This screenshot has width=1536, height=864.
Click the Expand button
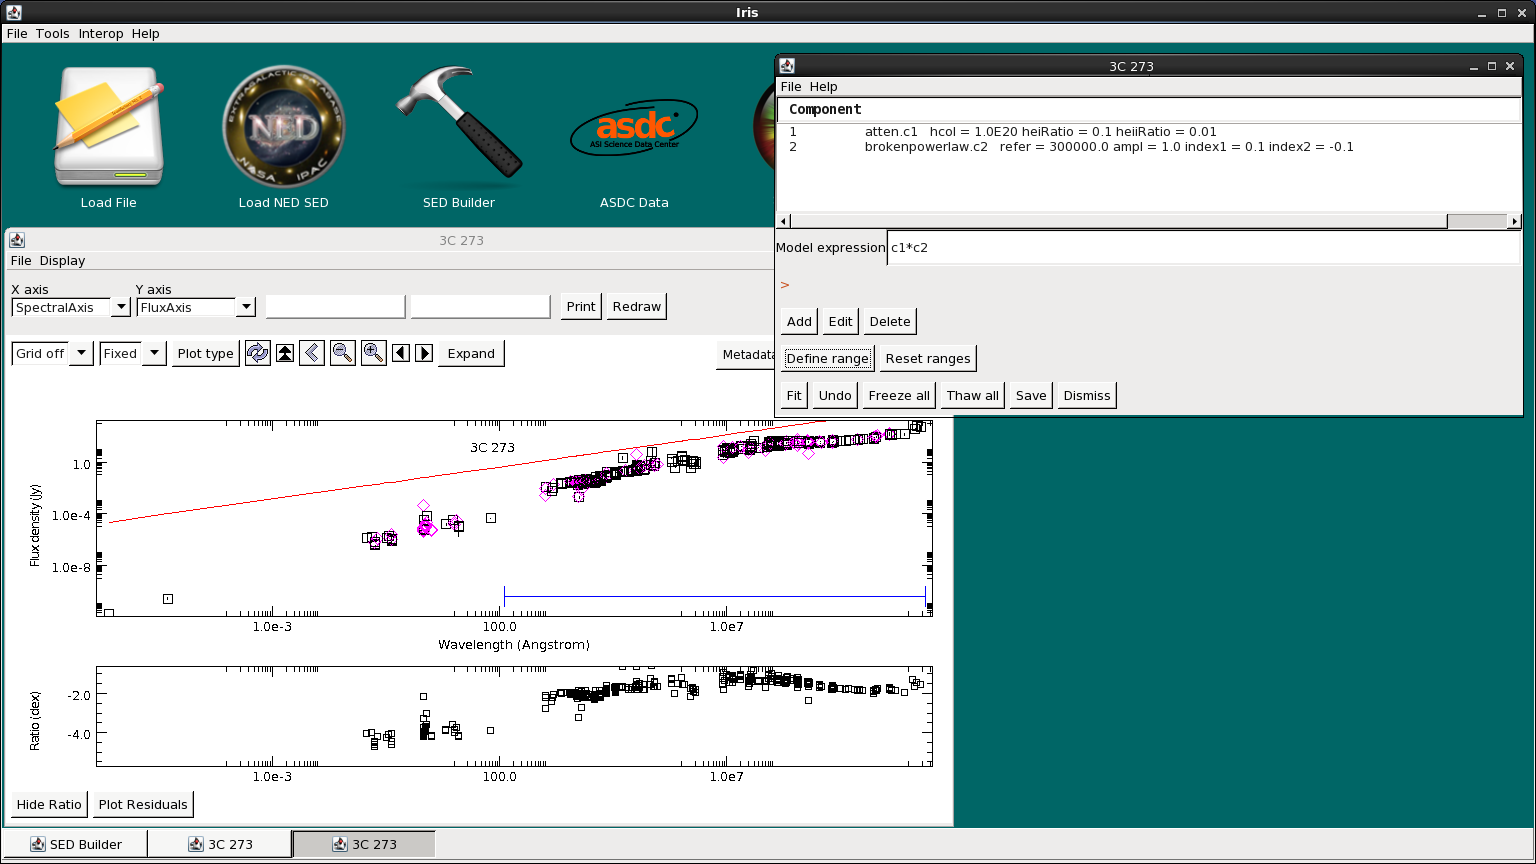[x=471, y=353]
